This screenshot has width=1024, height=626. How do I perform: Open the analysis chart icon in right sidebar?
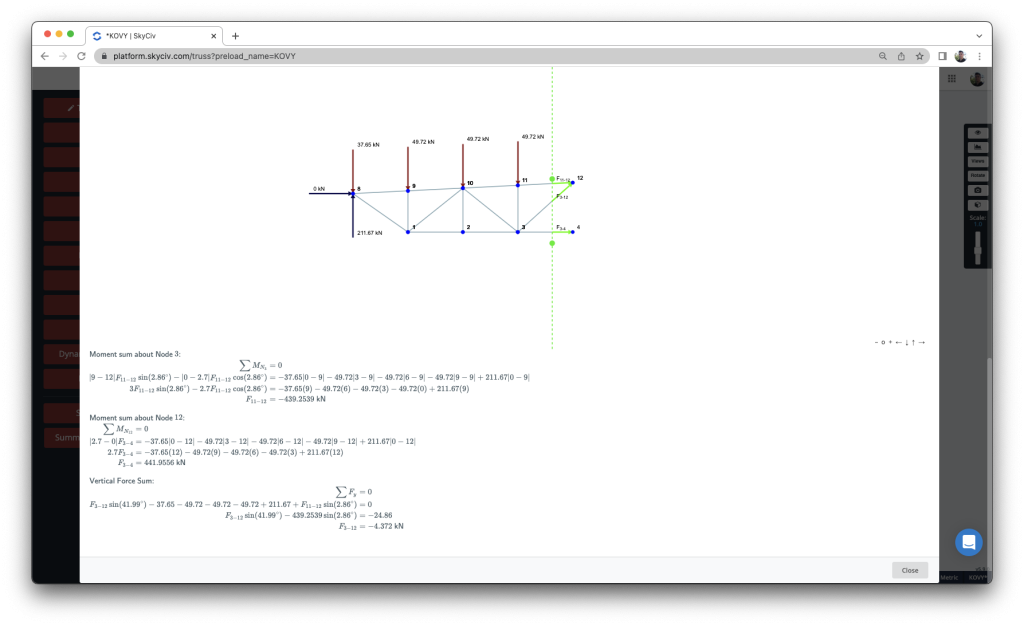(977, 147)
